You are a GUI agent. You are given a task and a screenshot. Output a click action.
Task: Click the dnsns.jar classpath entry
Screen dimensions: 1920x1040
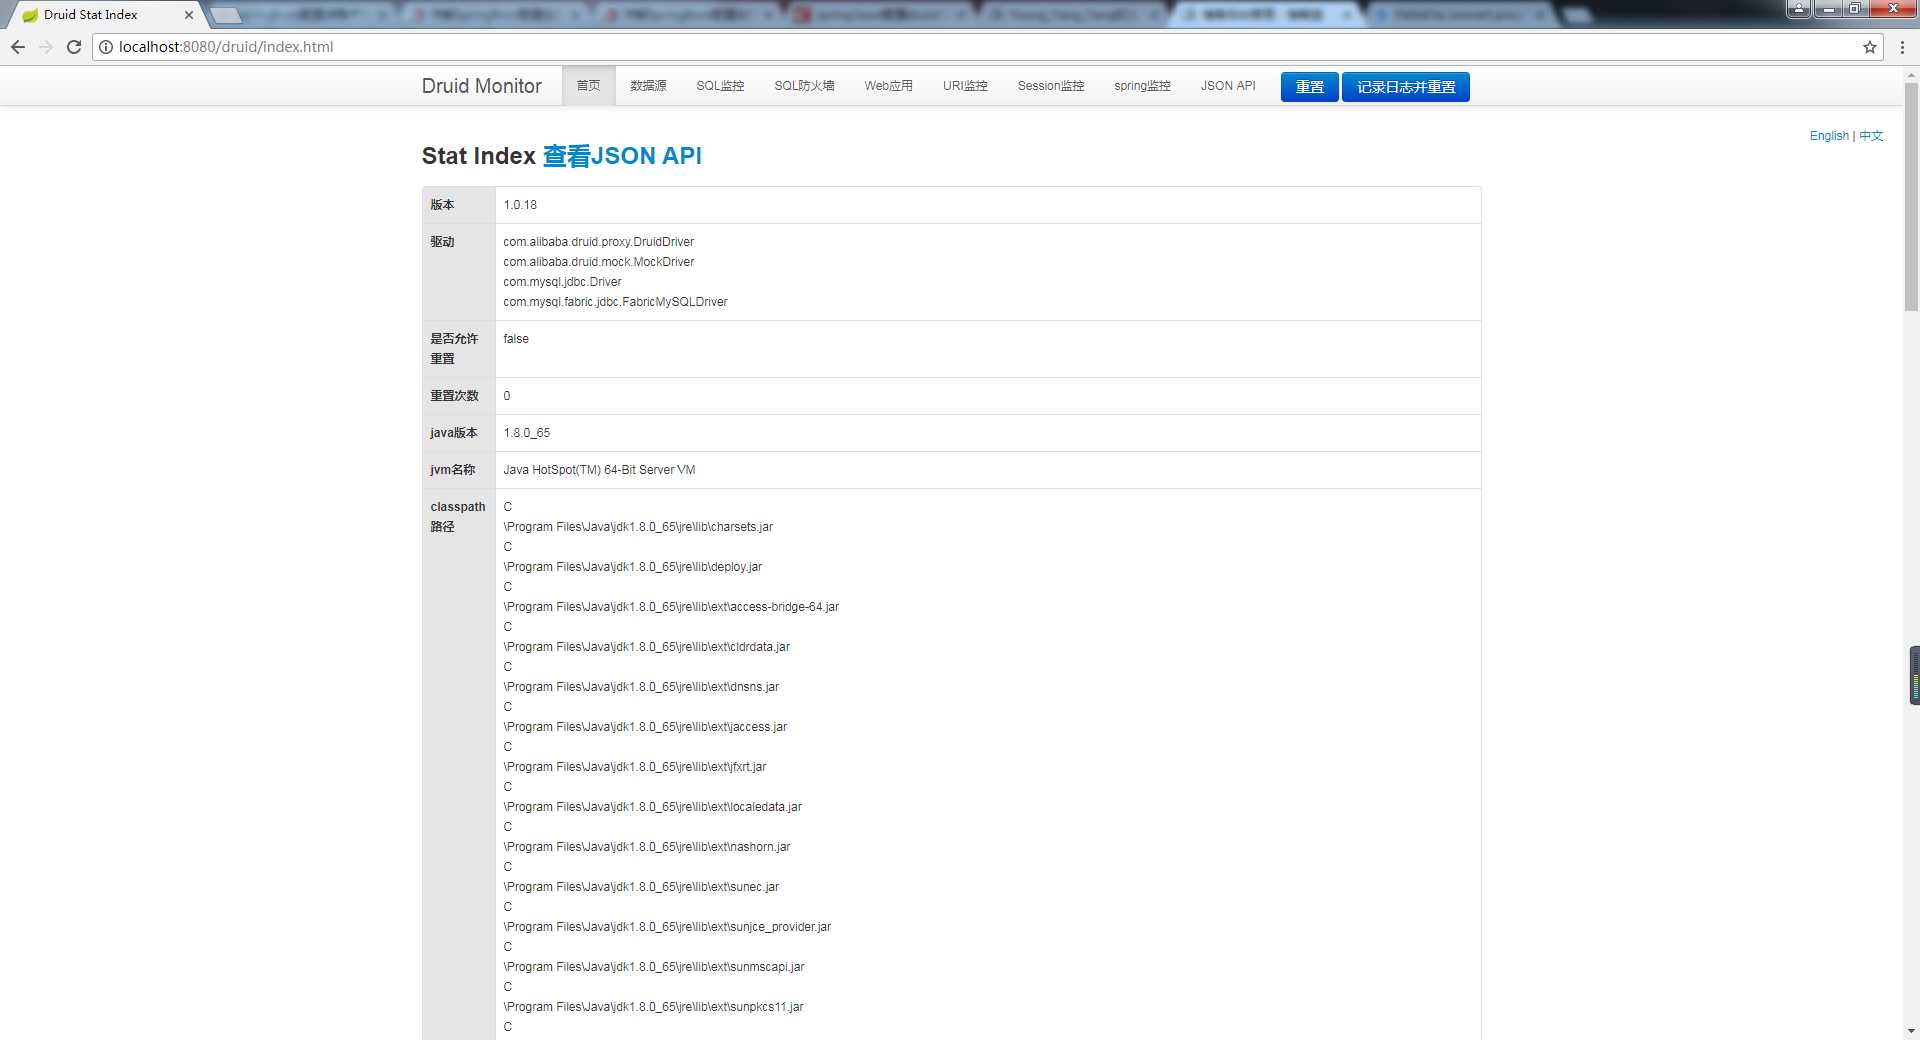(x=641, y=687)
